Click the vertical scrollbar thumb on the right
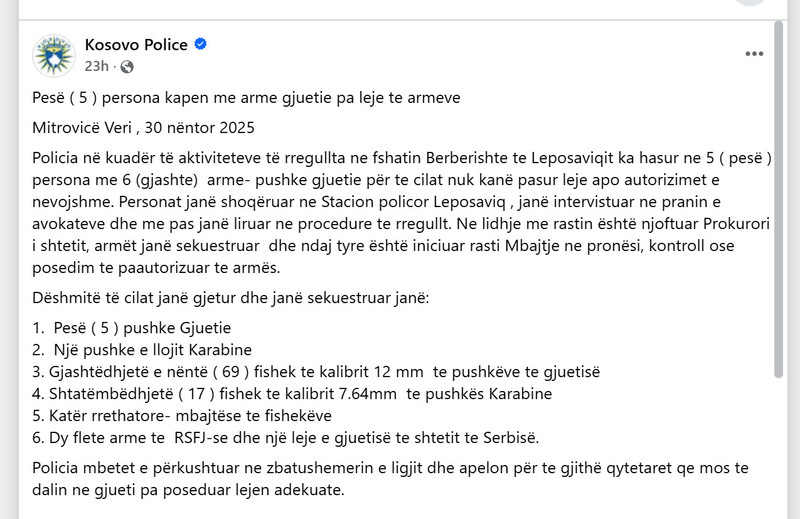The image size is (800, 519). tap(778, 199)
